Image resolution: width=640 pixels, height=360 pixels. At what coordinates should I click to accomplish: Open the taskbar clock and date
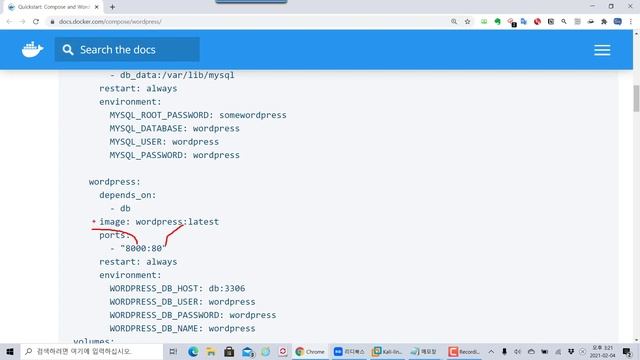(x=602, y=351)
